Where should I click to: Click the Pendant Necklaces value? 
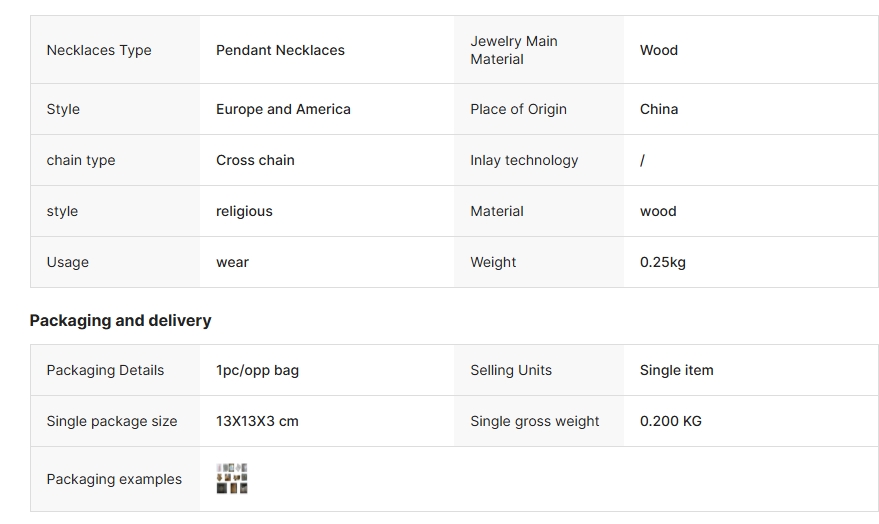tap(280, 50)
